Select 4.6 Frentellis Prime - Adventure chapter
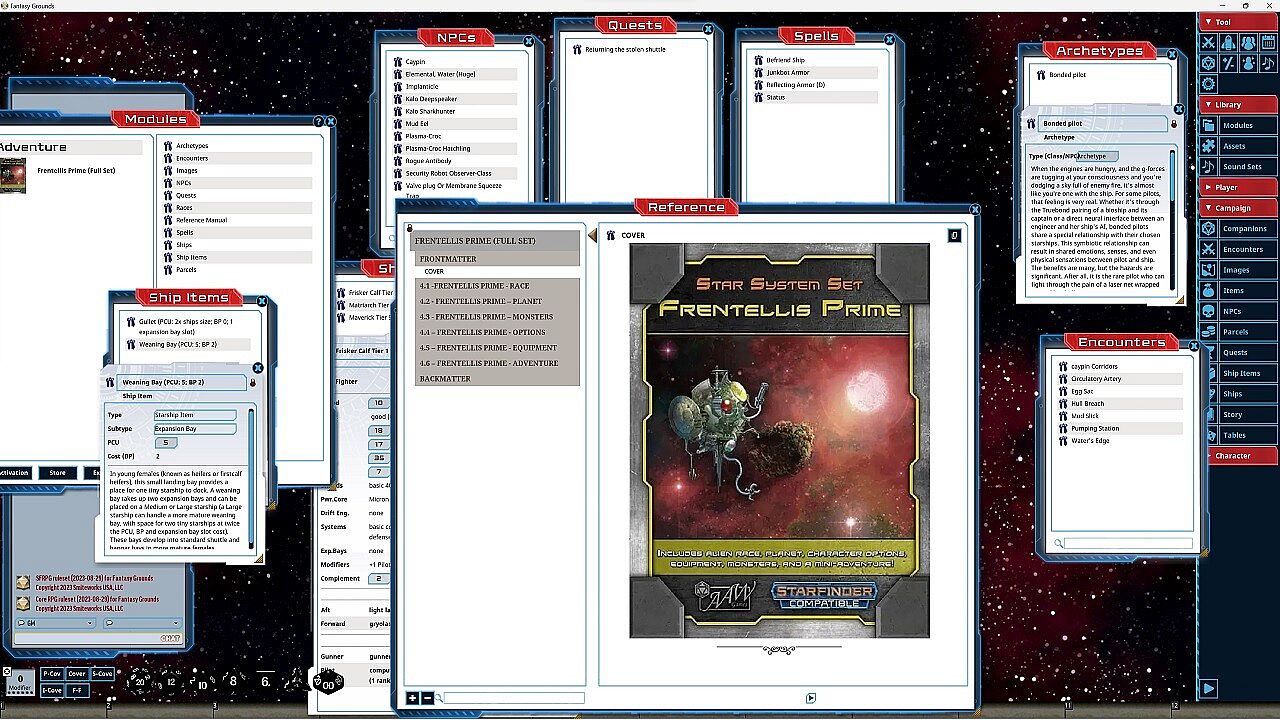The height and width of the screenshot is (720, 1280). (497, 363)
